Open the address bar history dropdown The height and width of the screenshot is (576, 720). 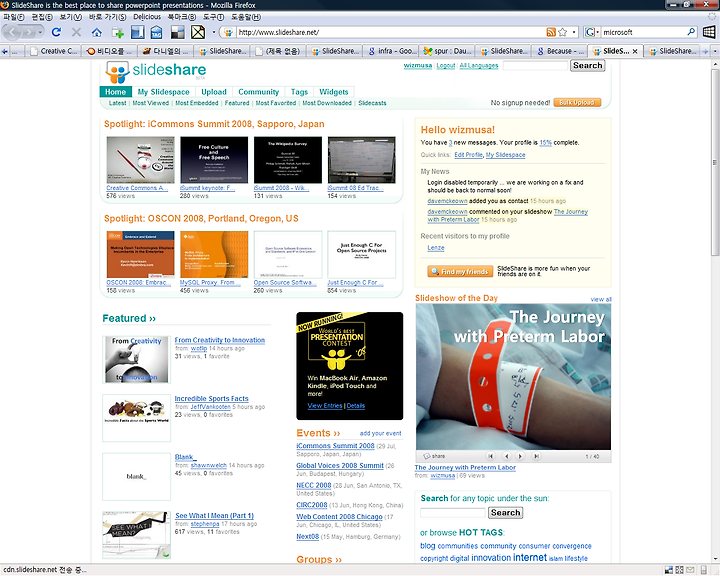574,32
